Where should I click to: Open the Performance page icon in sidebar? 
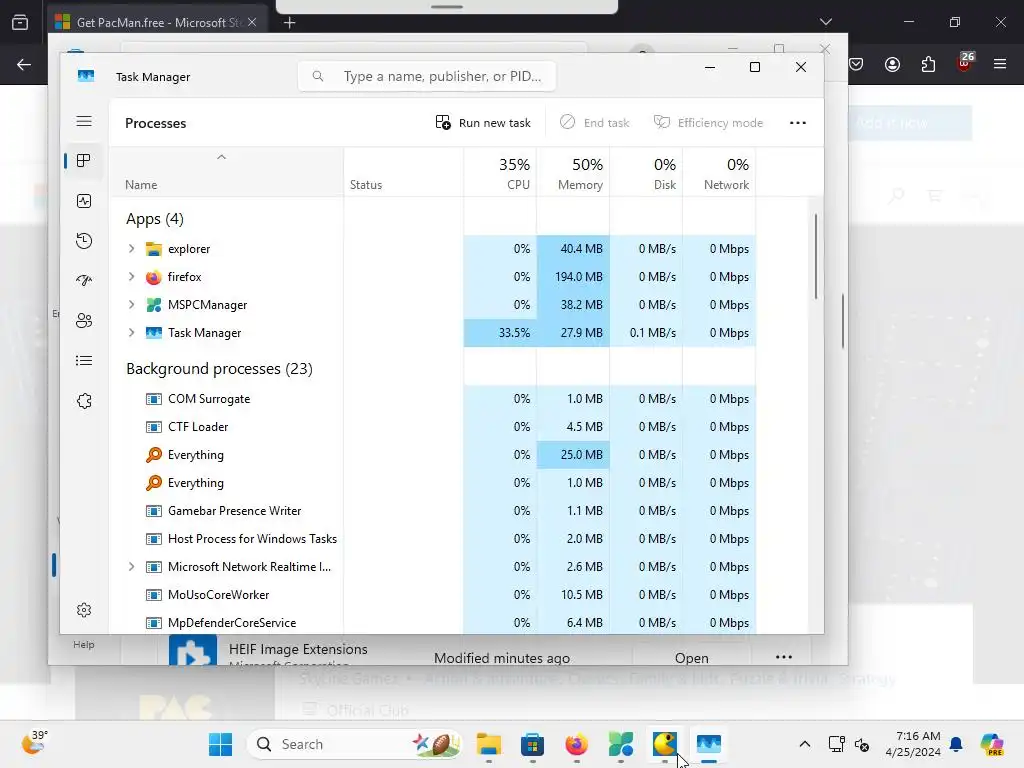pos(84,201)
